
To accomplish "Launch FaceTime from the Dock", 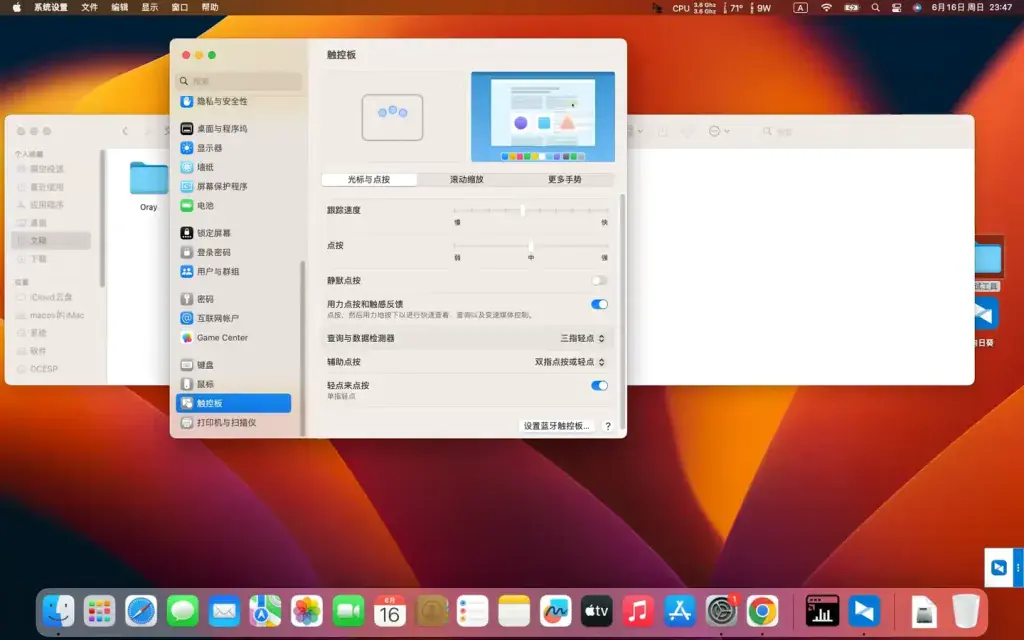I will tap(348, 612).
